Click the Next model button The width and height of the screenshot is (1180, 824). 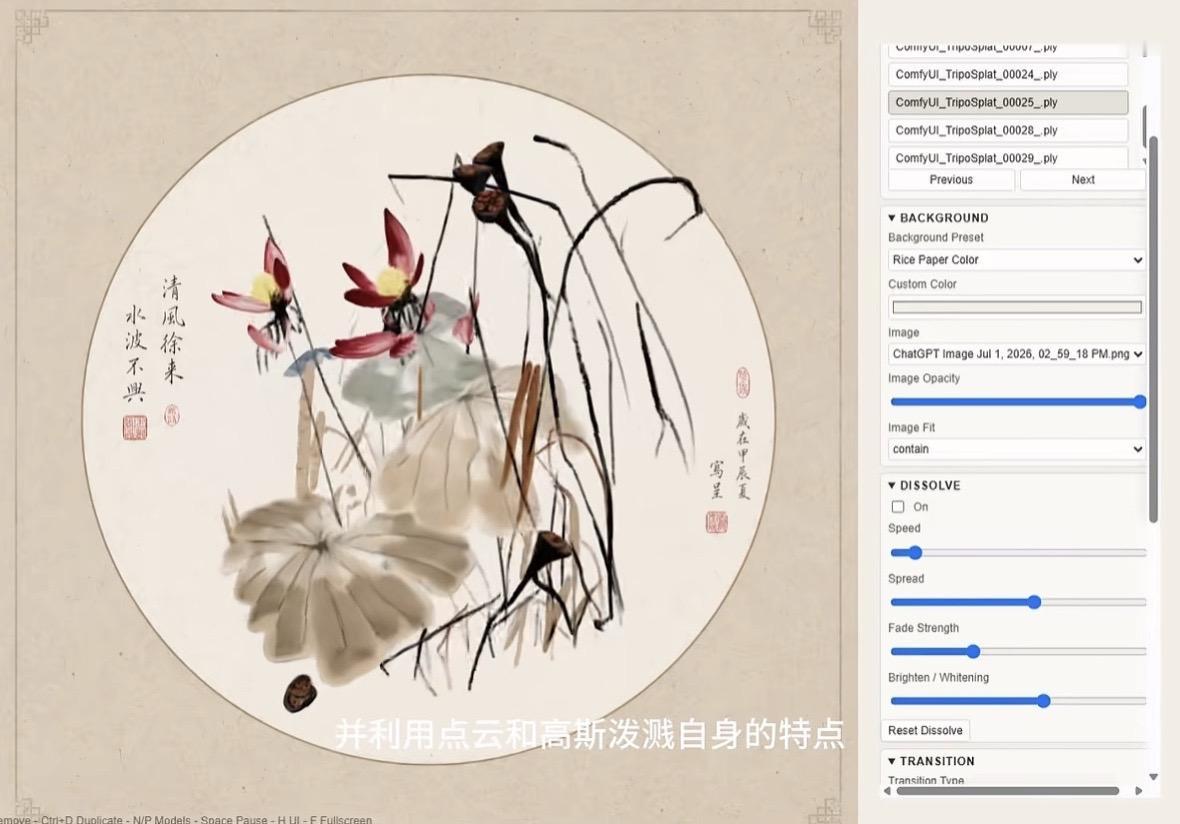(x=1082, y=180)
